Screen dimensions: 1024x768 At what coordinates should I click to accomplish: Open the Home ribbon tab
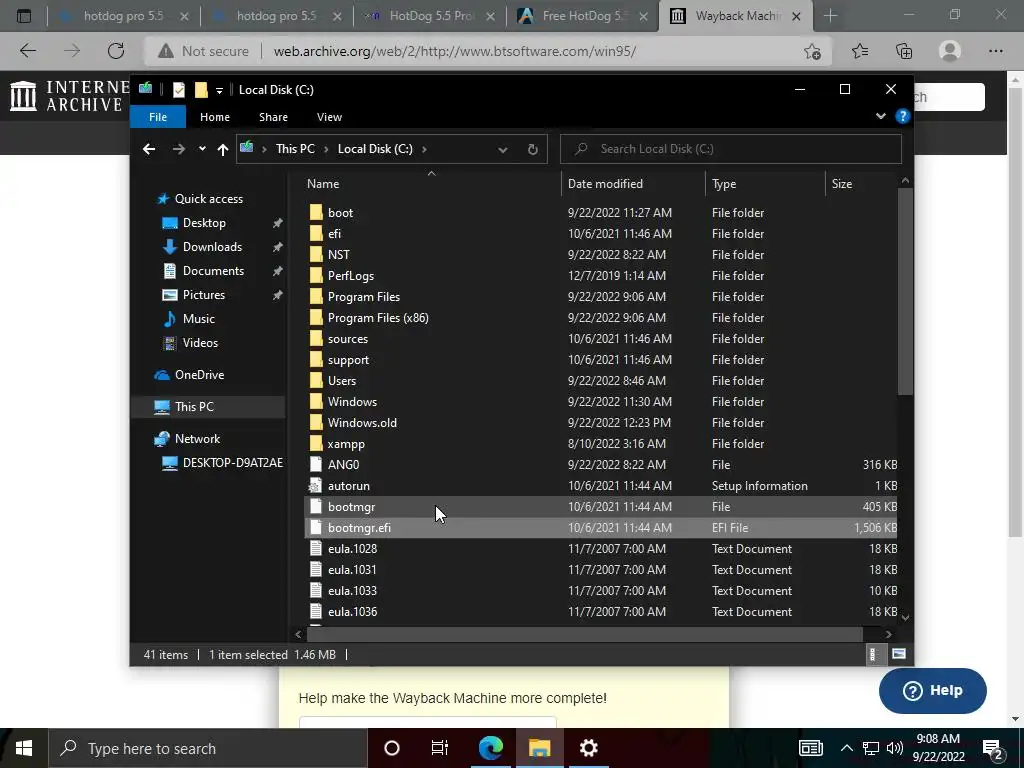pos(215,117)
